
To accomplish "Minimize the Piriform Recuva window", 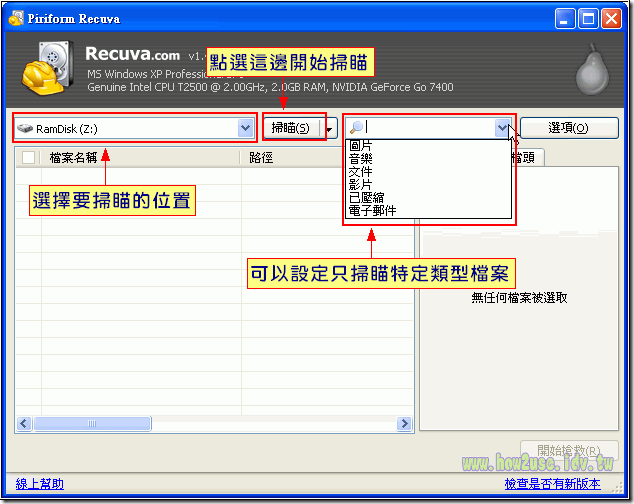I will [x=564, y=19].
